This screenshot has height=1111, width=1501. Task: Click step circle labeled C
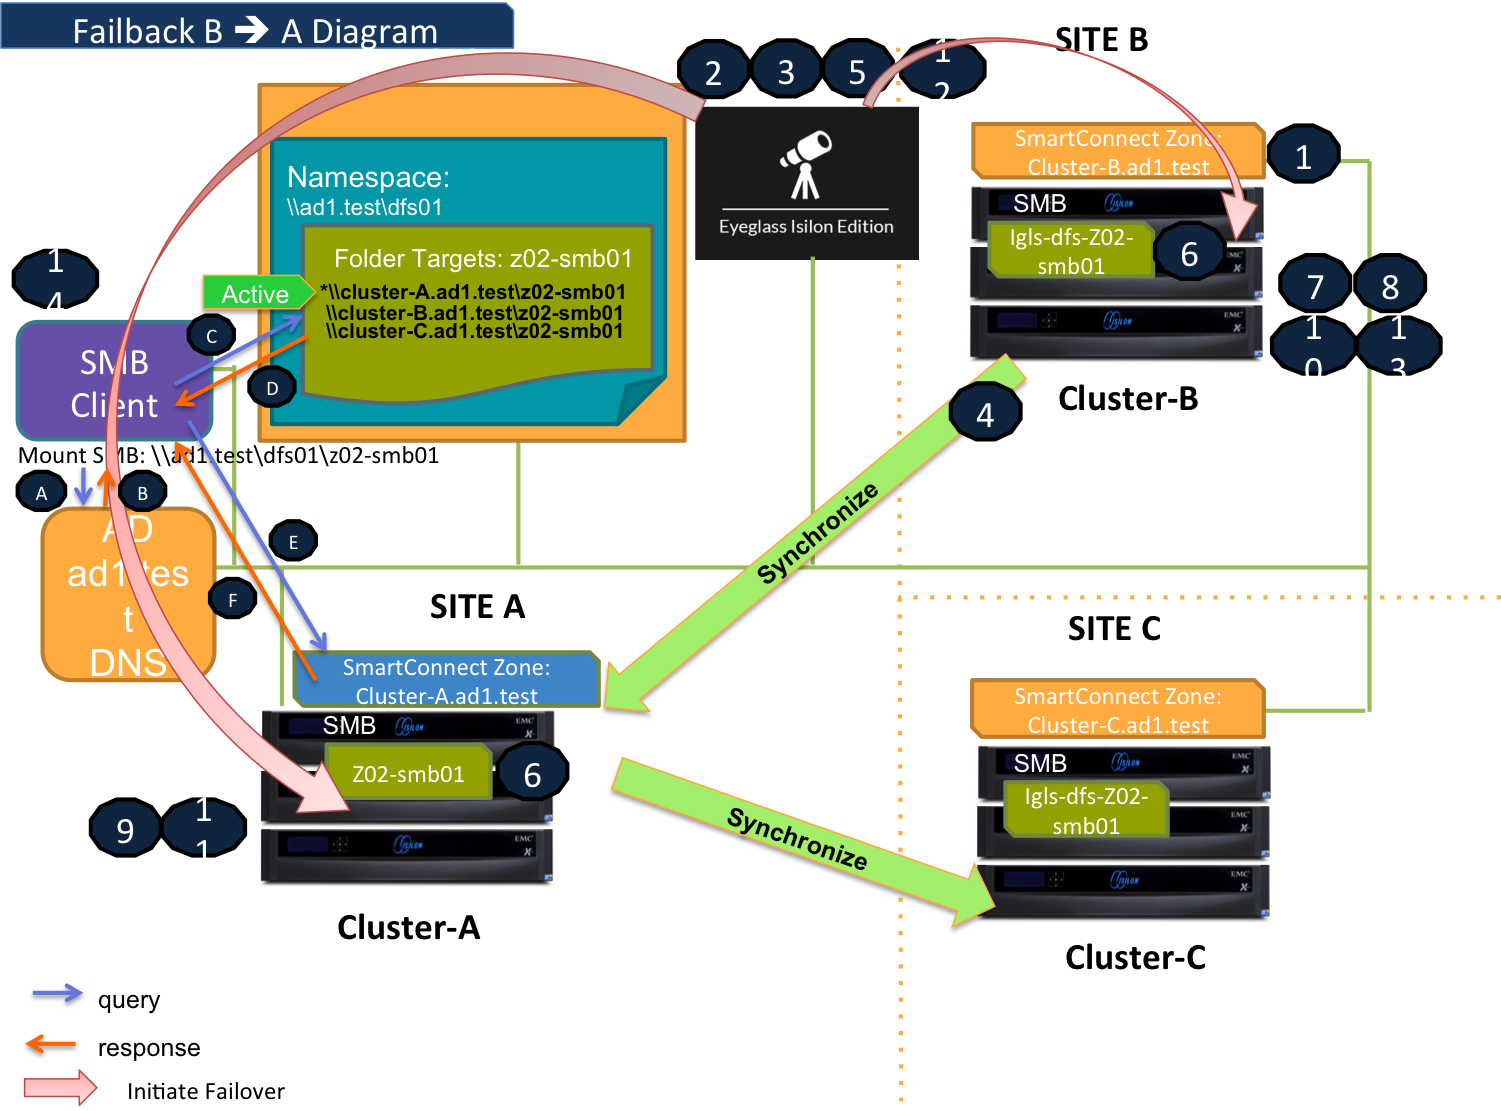pyautogui.click(x=211, y=336)
